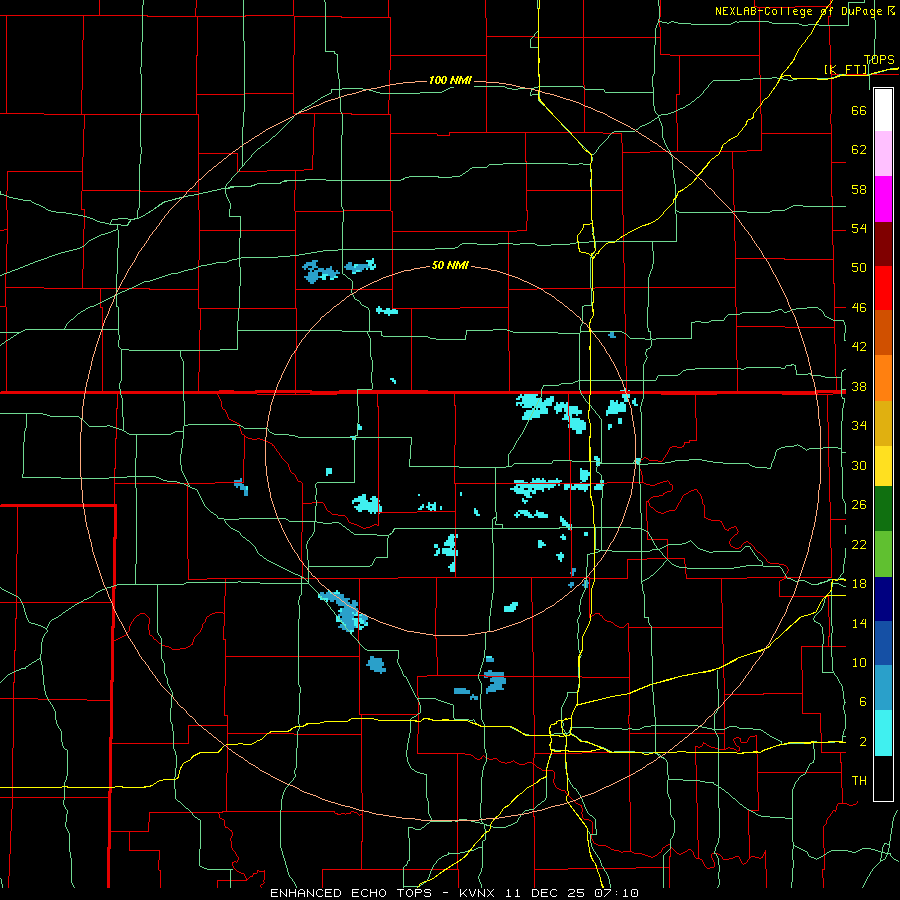
Task: Select the light green scale swatch
Action: [883, 554]
